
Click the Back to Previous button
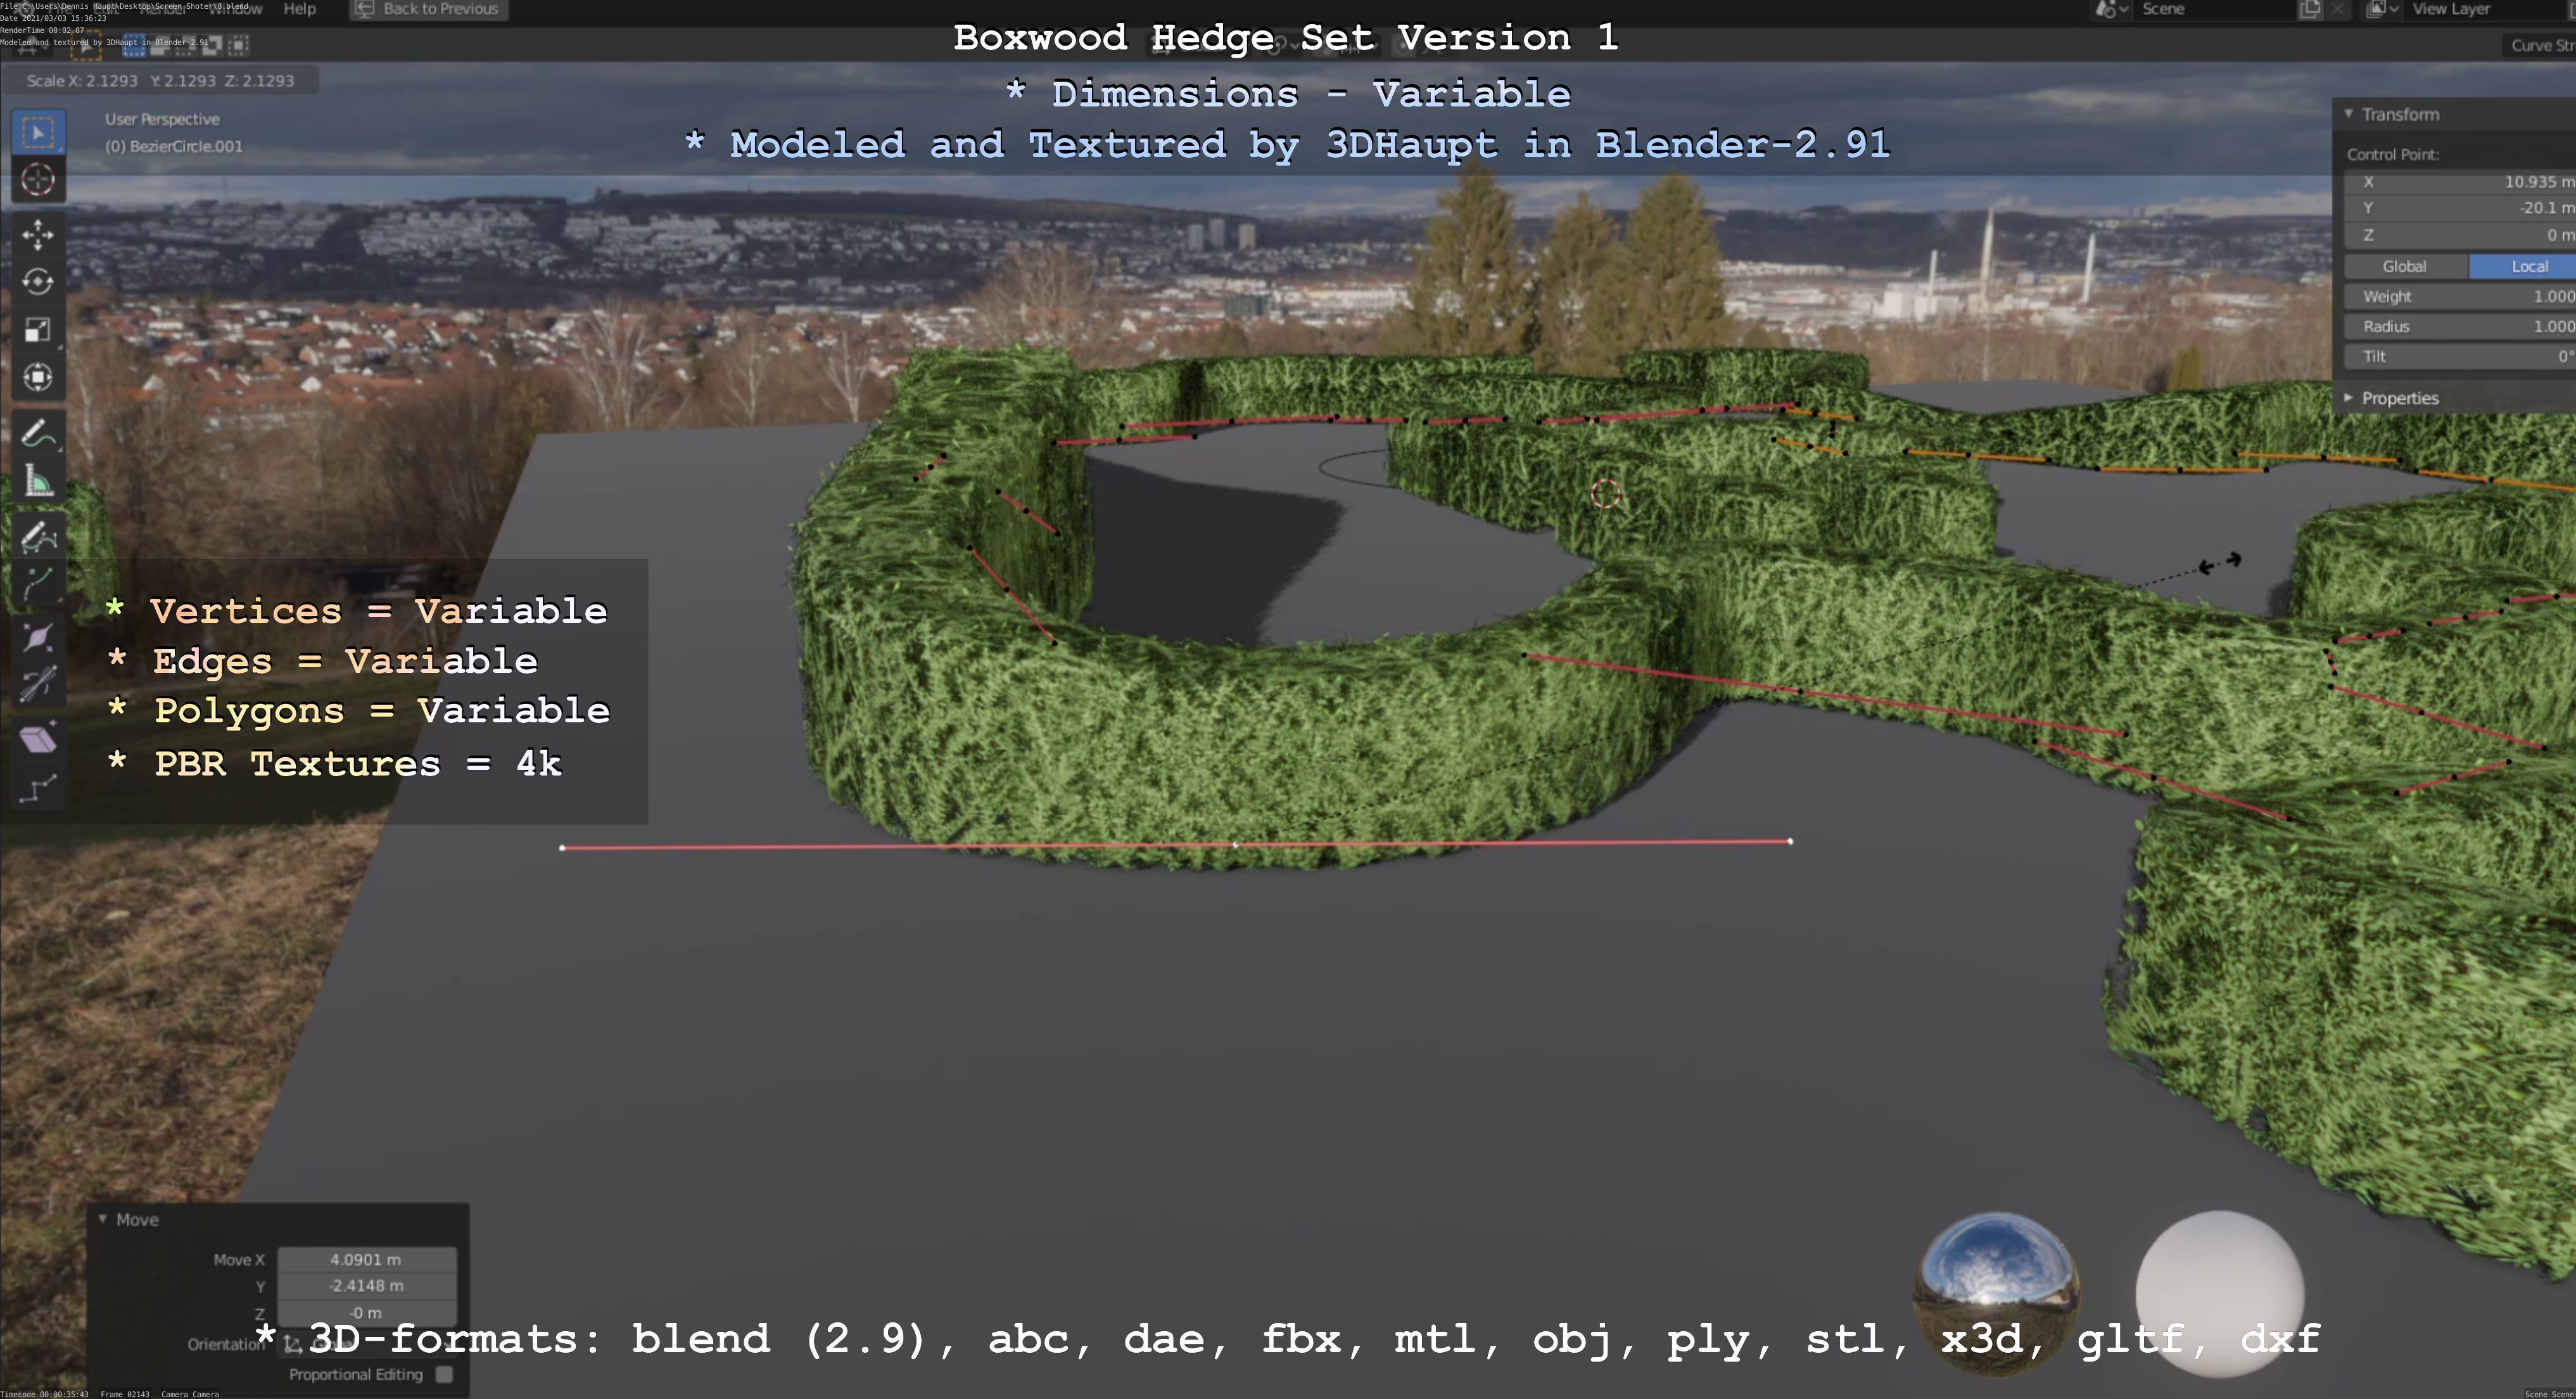[x=429, y=9]
